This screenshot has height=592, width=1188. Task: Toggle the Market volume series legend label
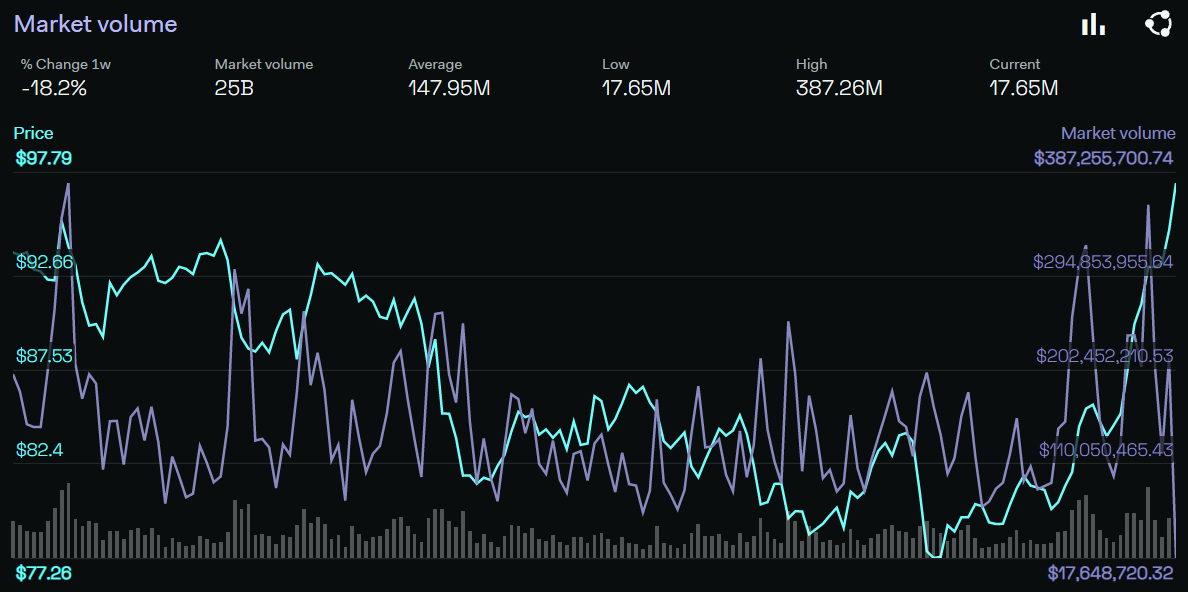[1117, 133]
